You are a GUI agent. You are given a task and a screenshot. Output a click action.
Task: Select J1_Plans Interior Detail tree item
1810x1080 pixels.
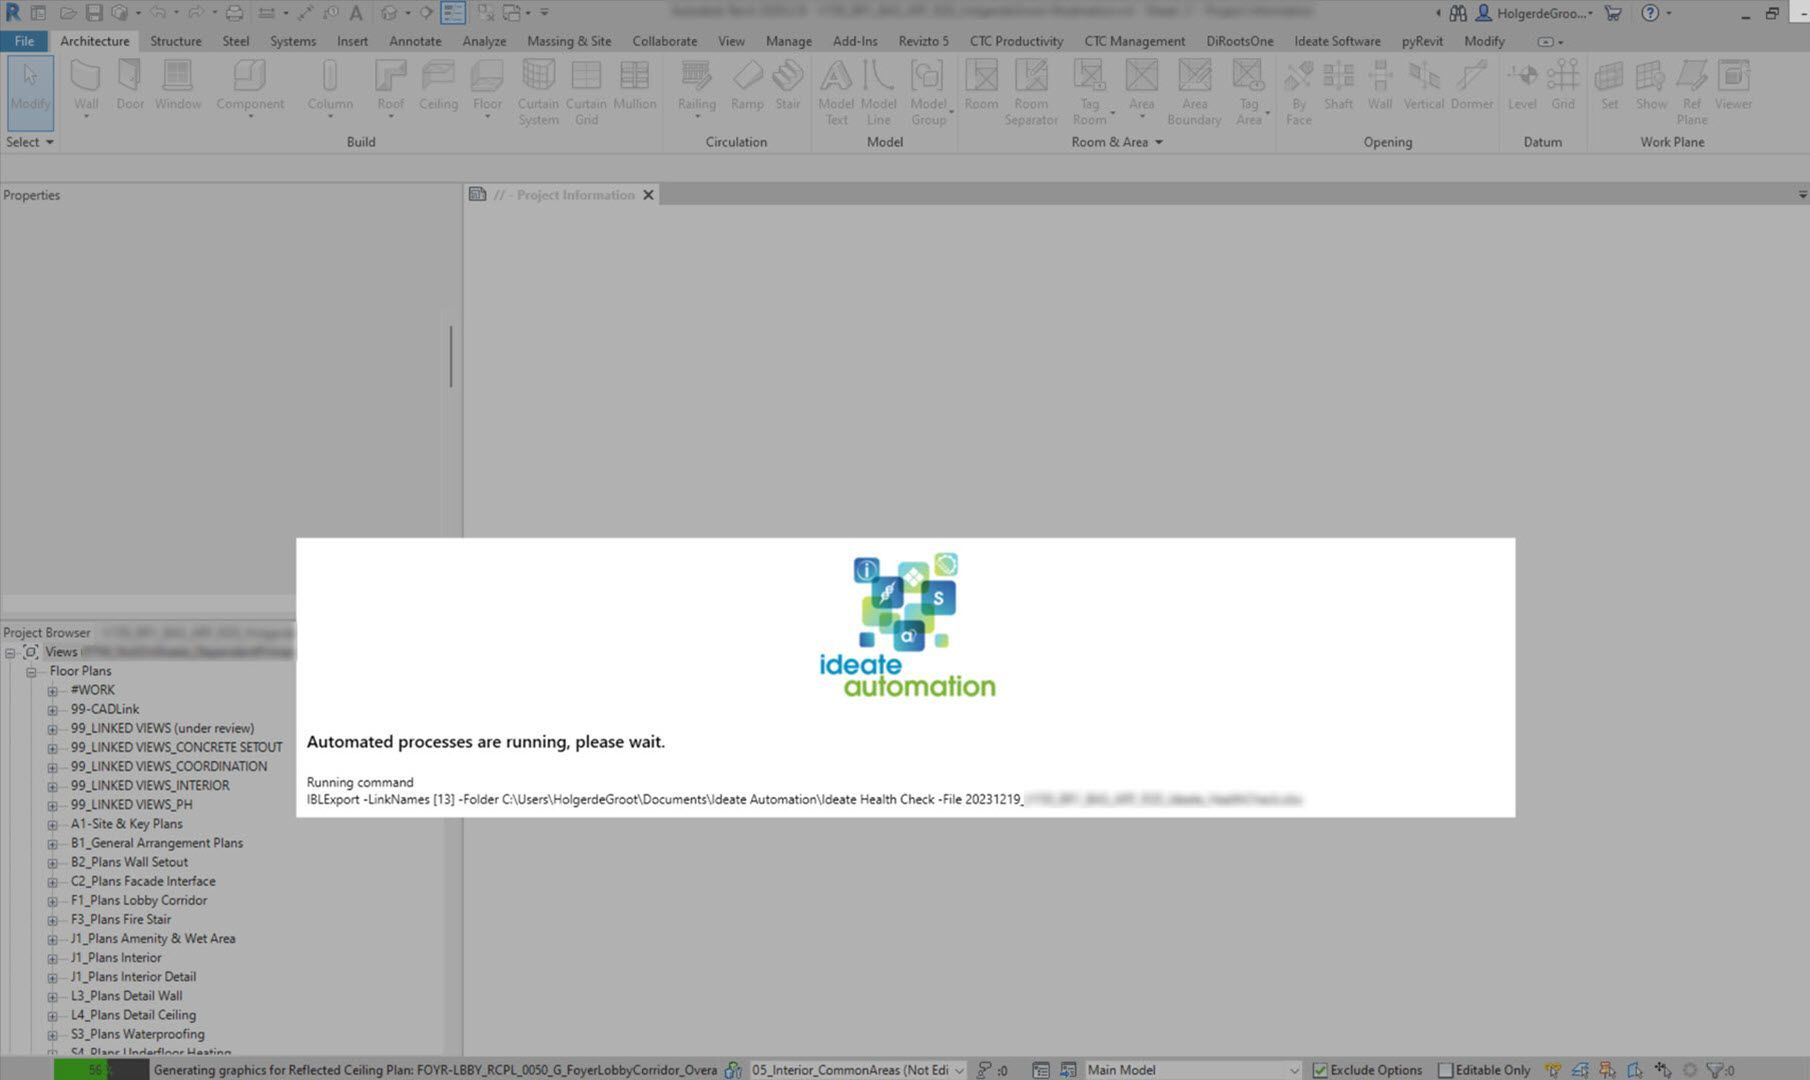pos(133,977)
